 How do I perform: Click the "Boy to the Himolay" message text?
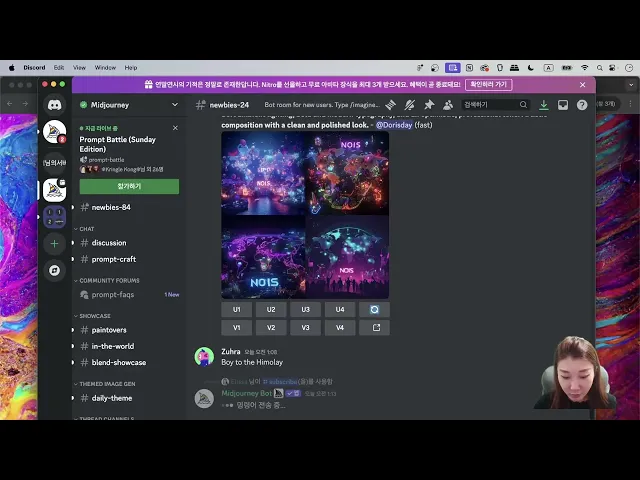coord(252,362)
